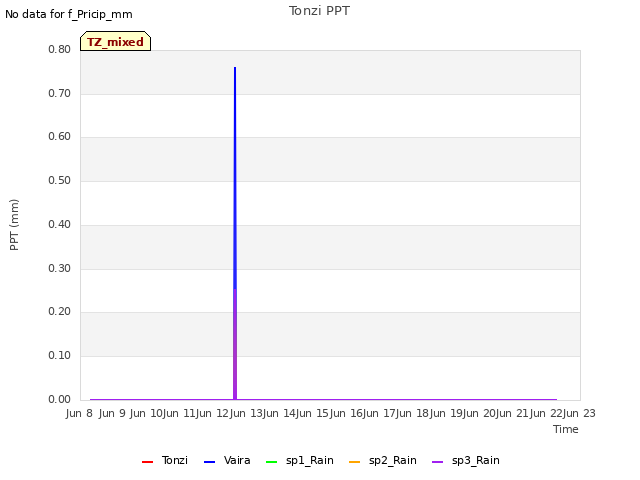This screenshot has height=480, width=640.
Task: Click the Jun 23 x-axis tick label
Action: 579,413
